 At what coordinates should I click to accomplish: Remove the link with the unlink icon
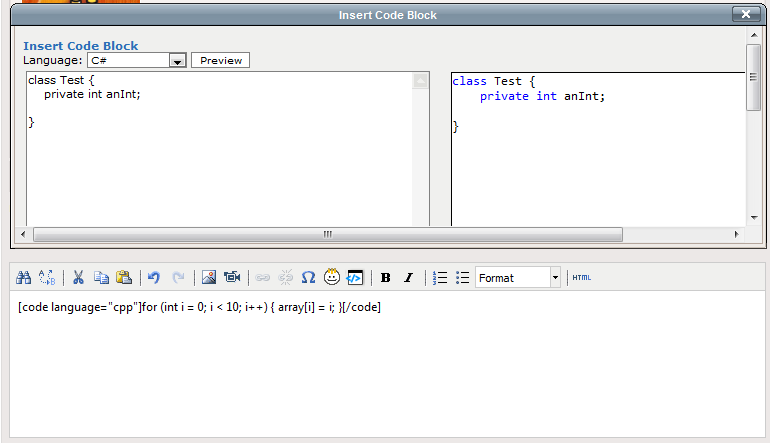[285, 278]
